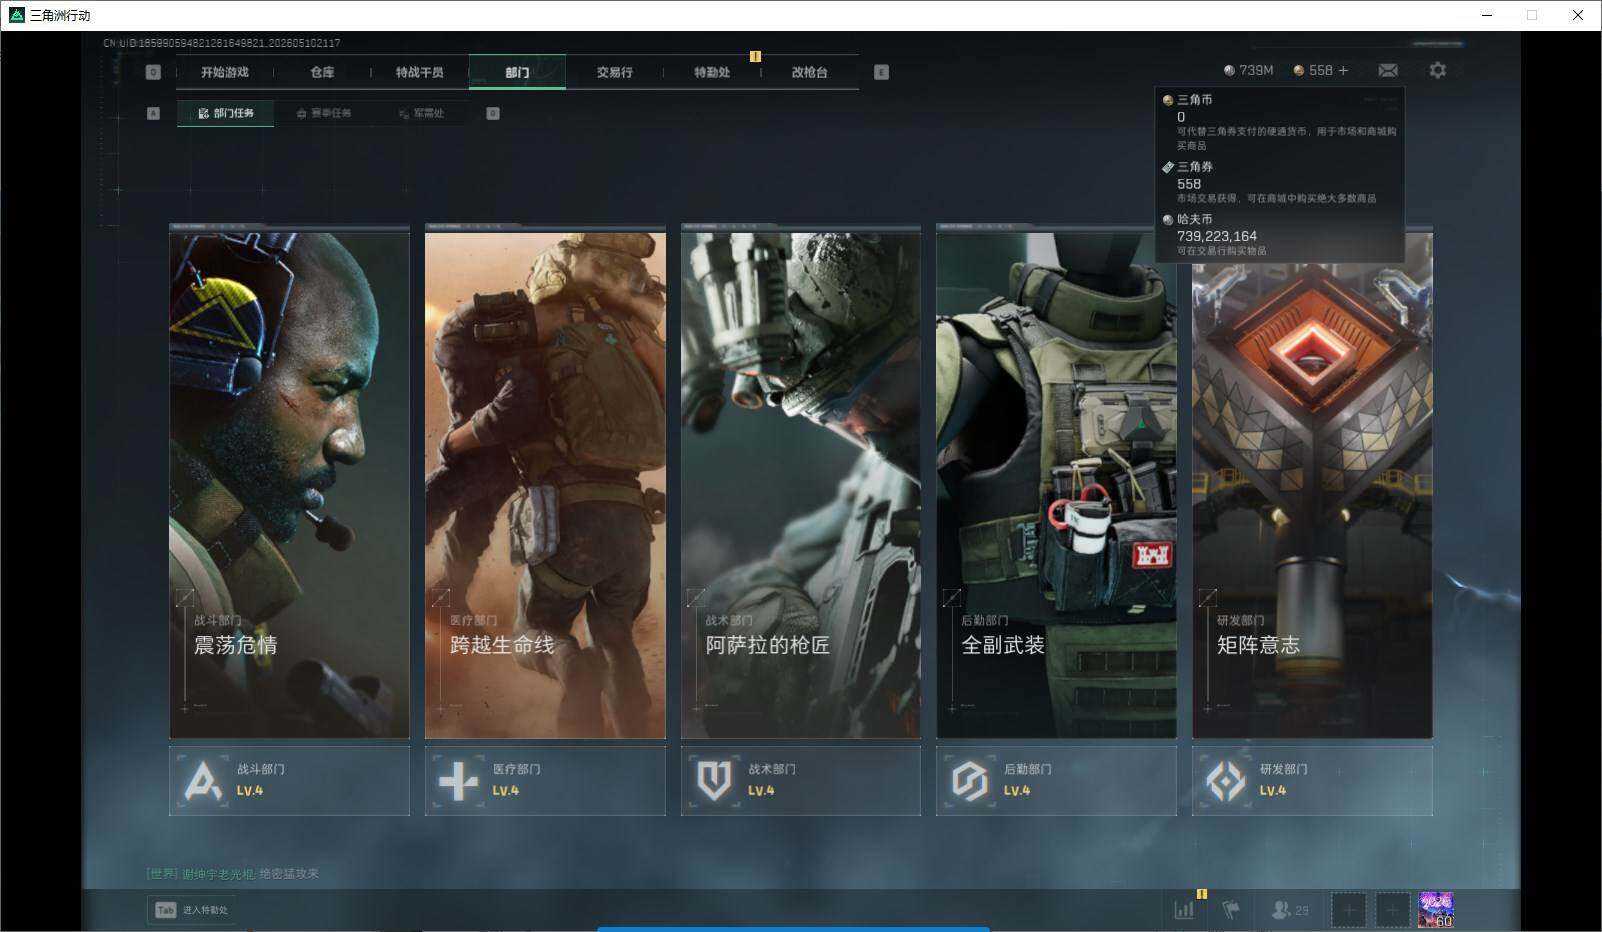The image size is (1602, 932).
Task: Open the bar chart stats icon
Action: click(1184, 910)
